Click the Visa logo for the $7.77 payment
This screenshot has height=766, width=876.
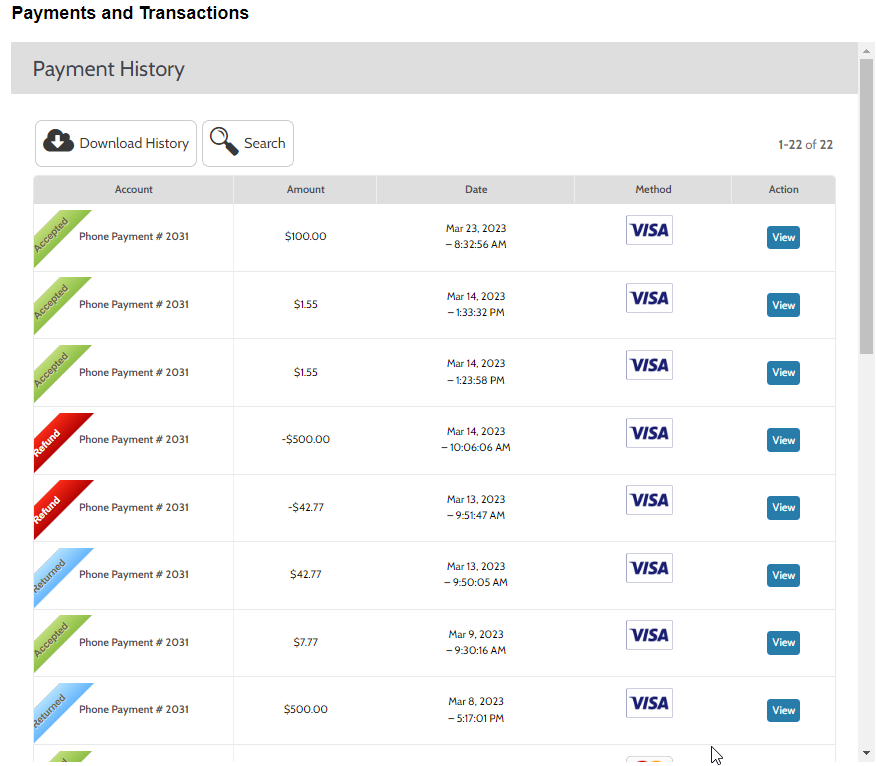click(x=649, y=635)
